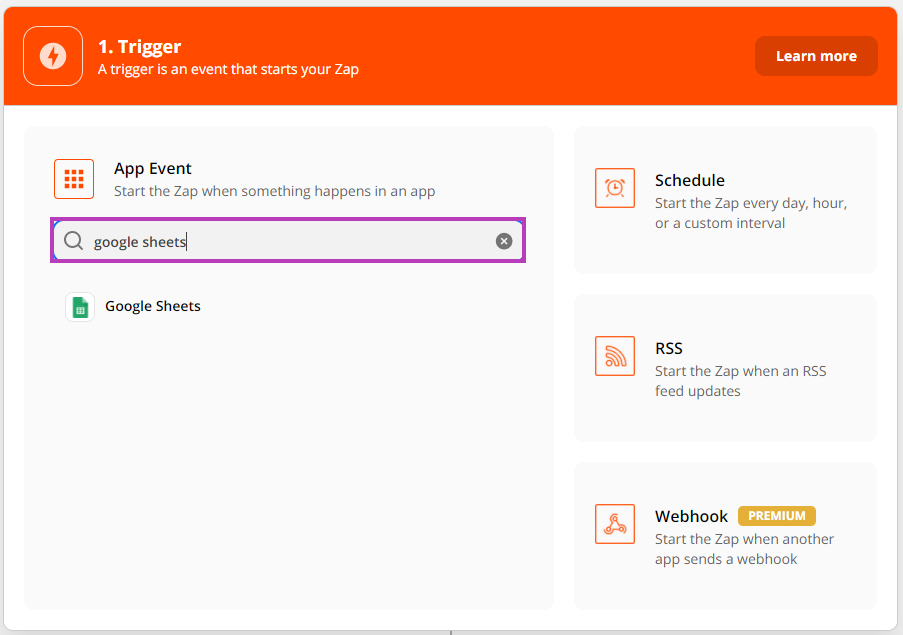This screenshot has height=635, width=903.
Task: Click the Webhook icon
Action: pos(615,524)
